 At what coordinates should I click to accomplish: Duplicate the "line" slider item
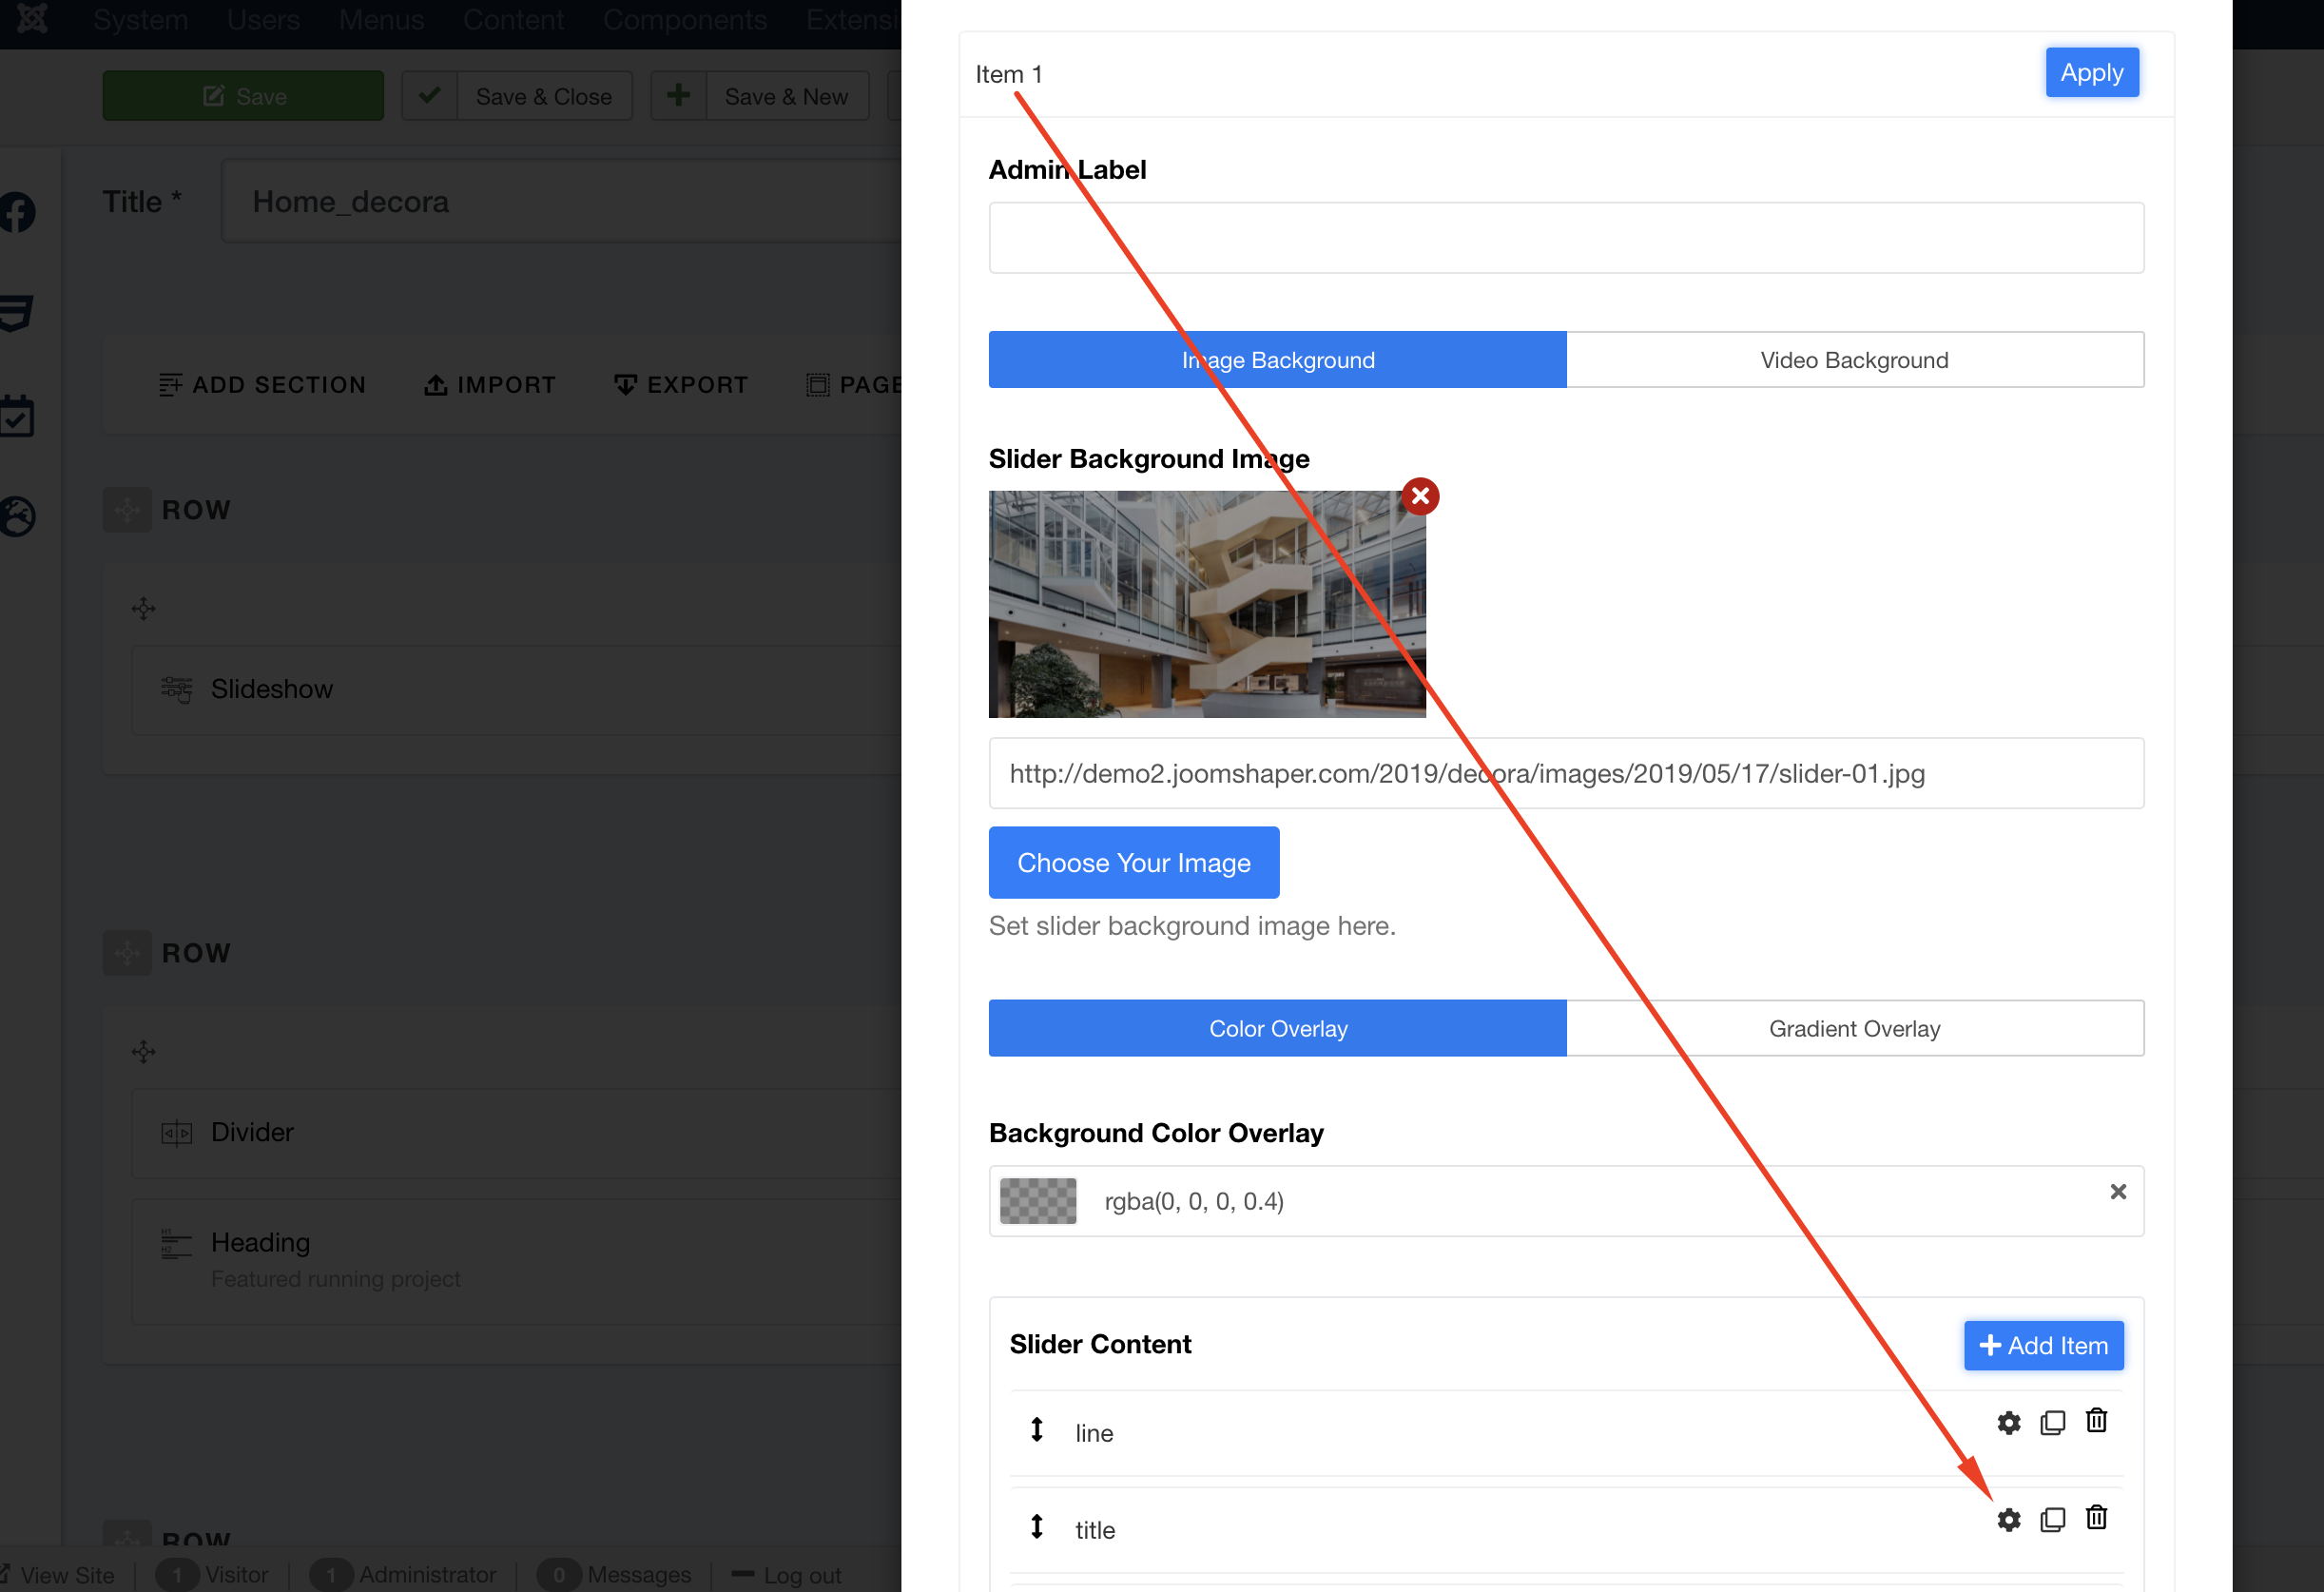2053,1422
